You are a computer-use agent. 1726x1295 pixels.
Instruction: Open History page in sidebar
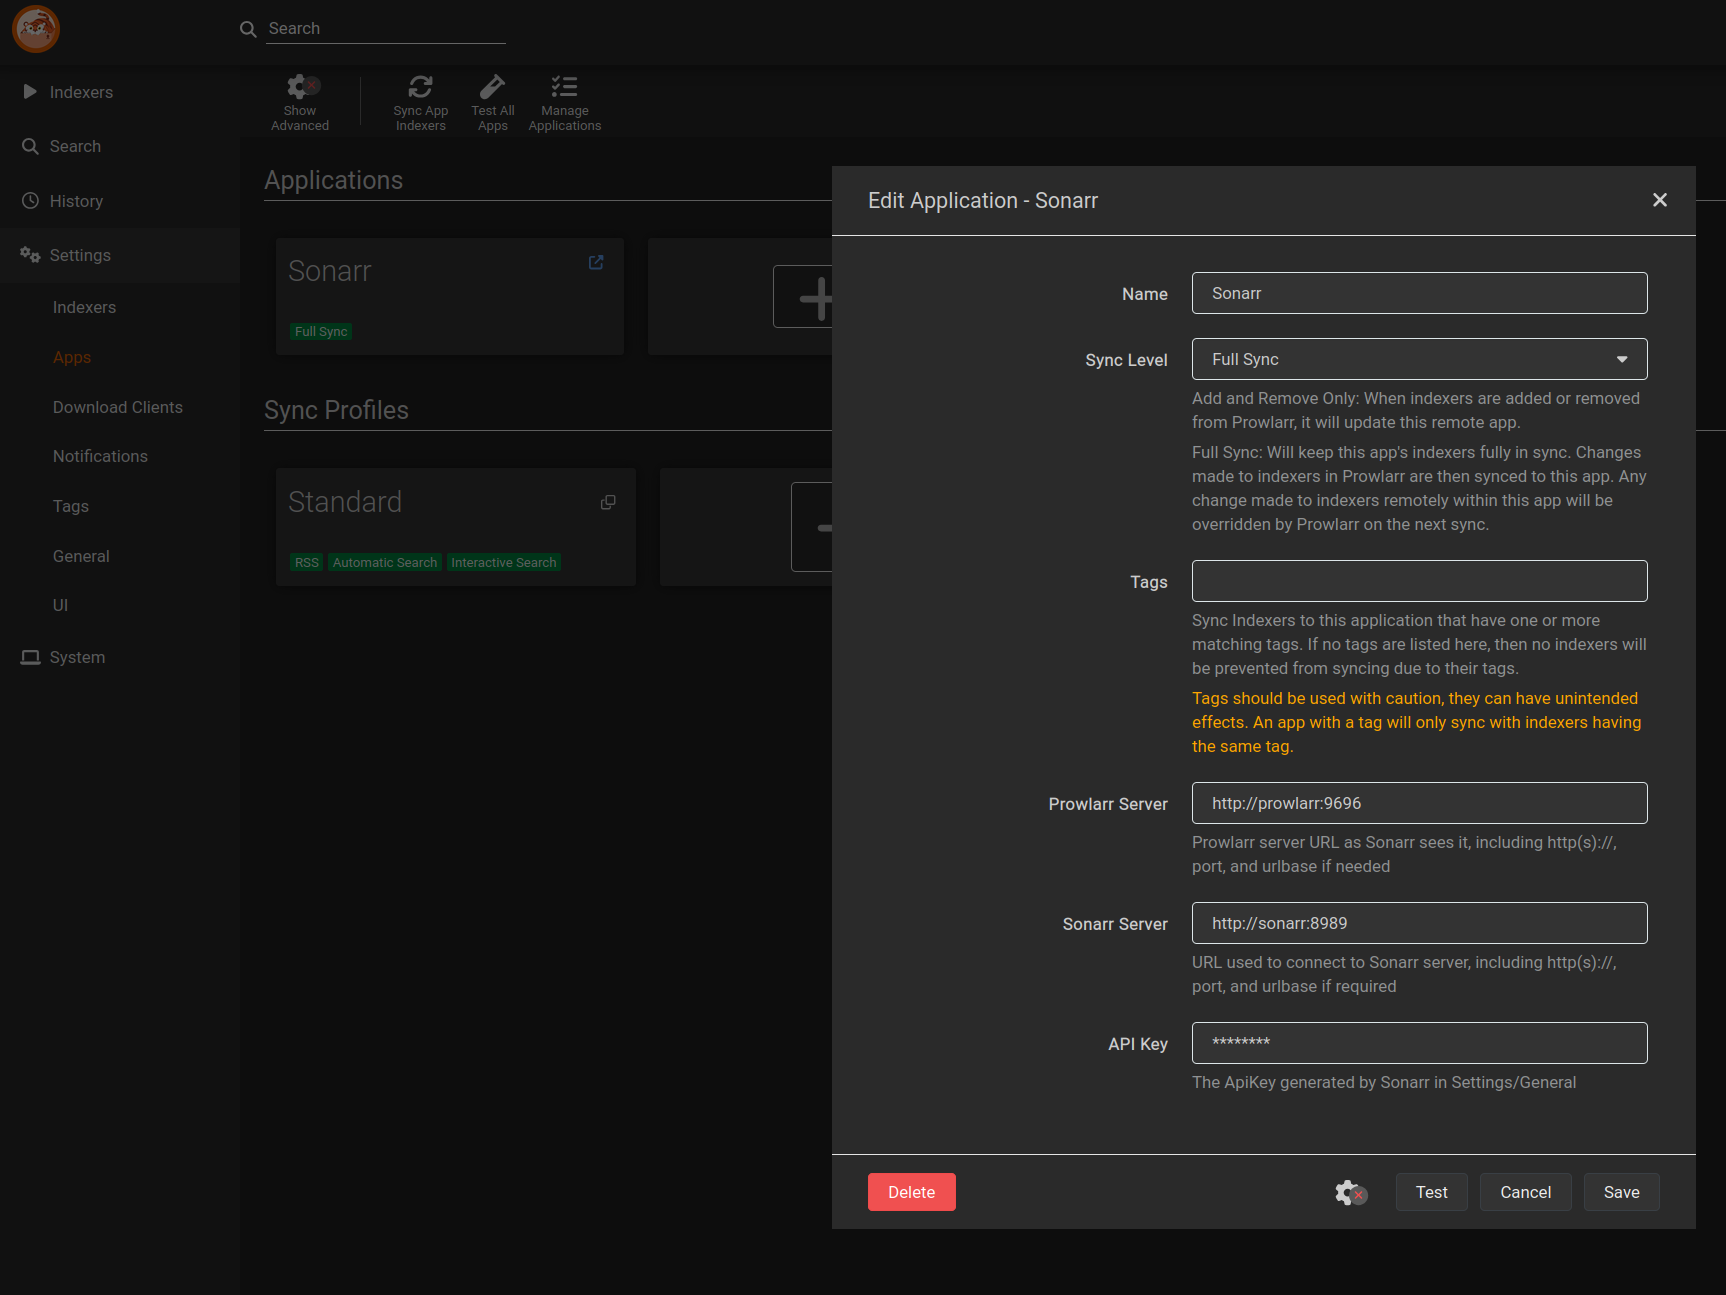point(120,201)
